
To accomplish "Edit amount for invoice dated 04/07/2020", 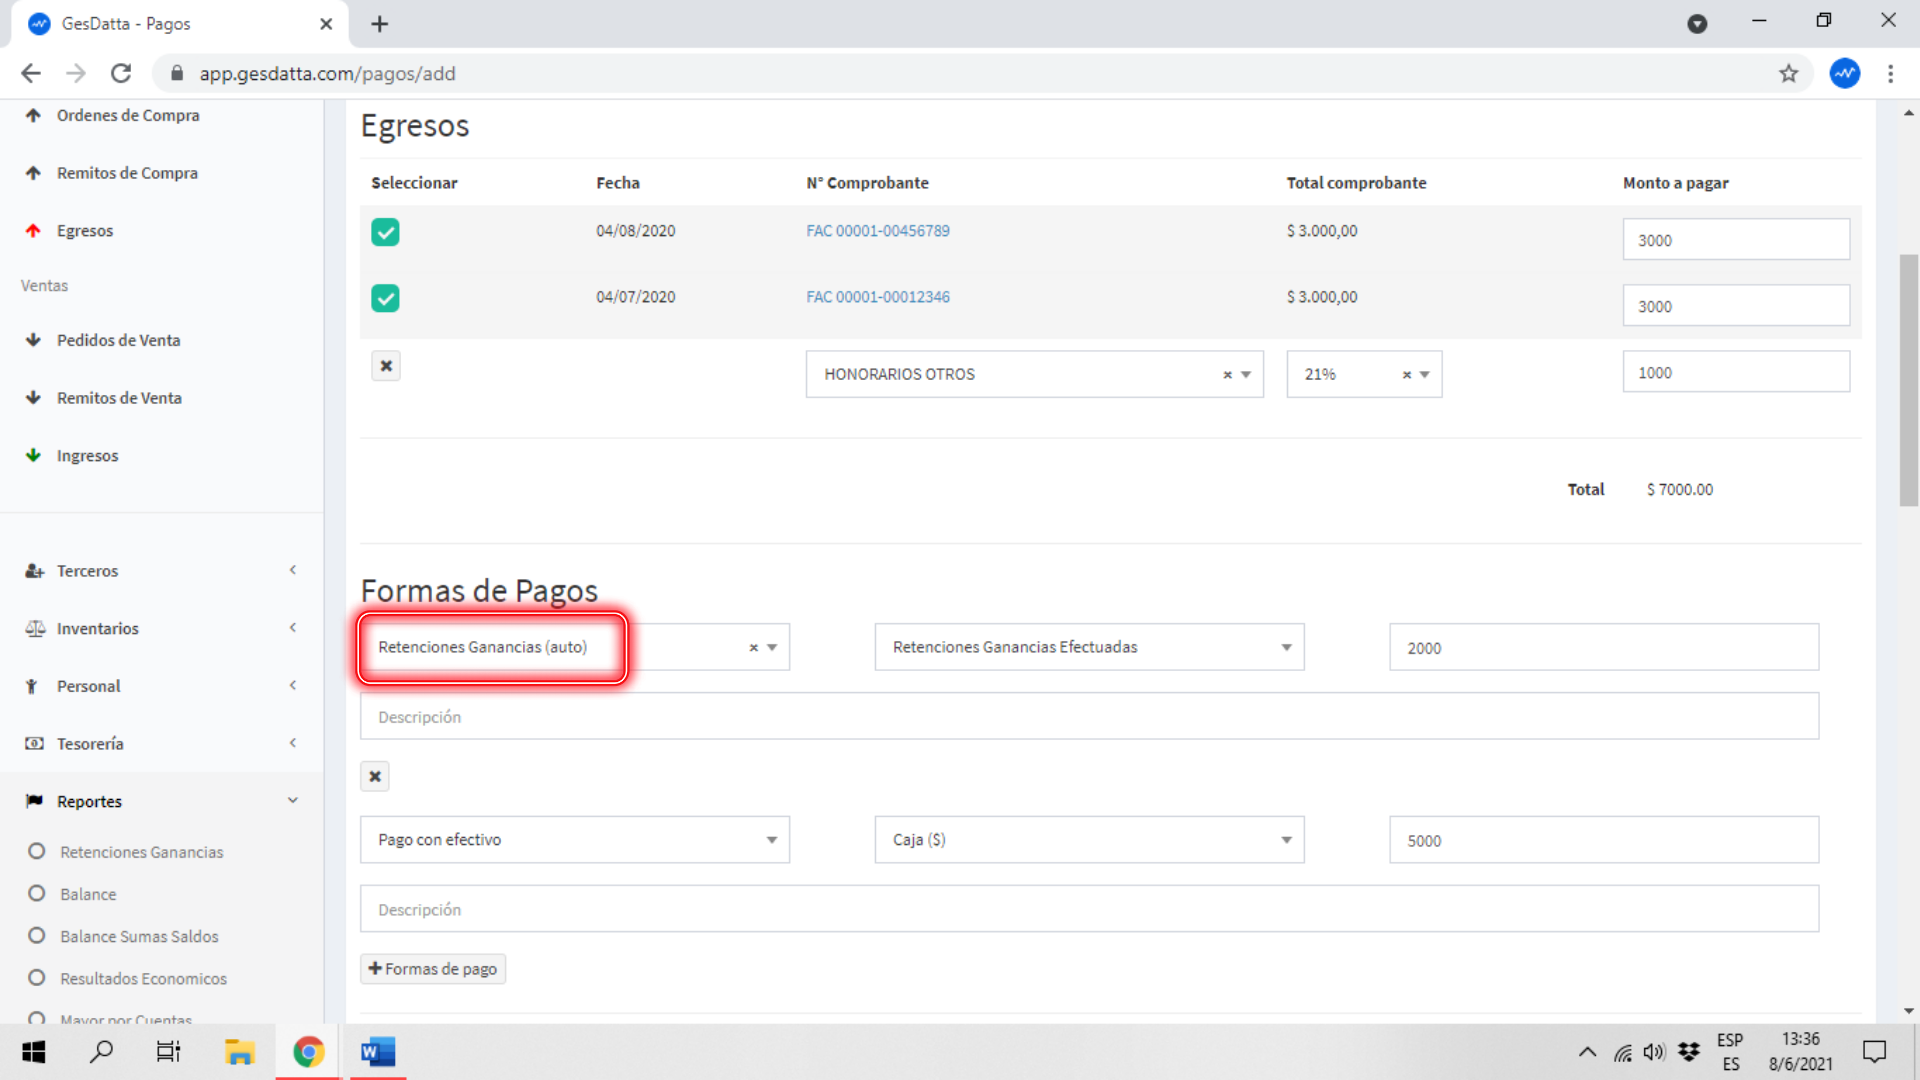I will click(x=1736, y=306).
